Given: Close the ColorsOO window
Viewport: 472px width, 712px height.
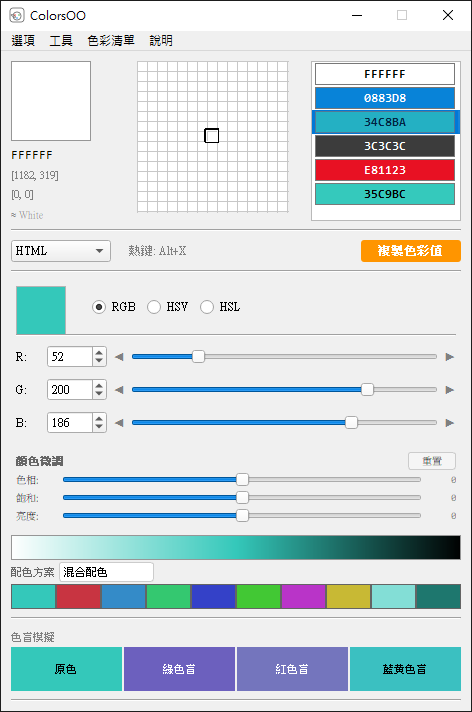Looking at the screenshot, I should 448,15.
